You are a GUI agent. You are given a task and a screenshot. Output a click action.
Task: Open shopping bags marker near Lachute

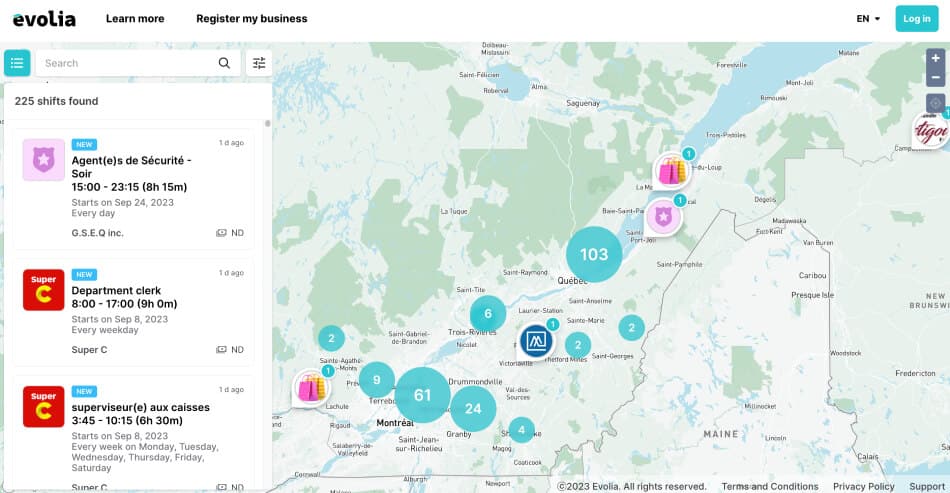[x=311, y=388]
